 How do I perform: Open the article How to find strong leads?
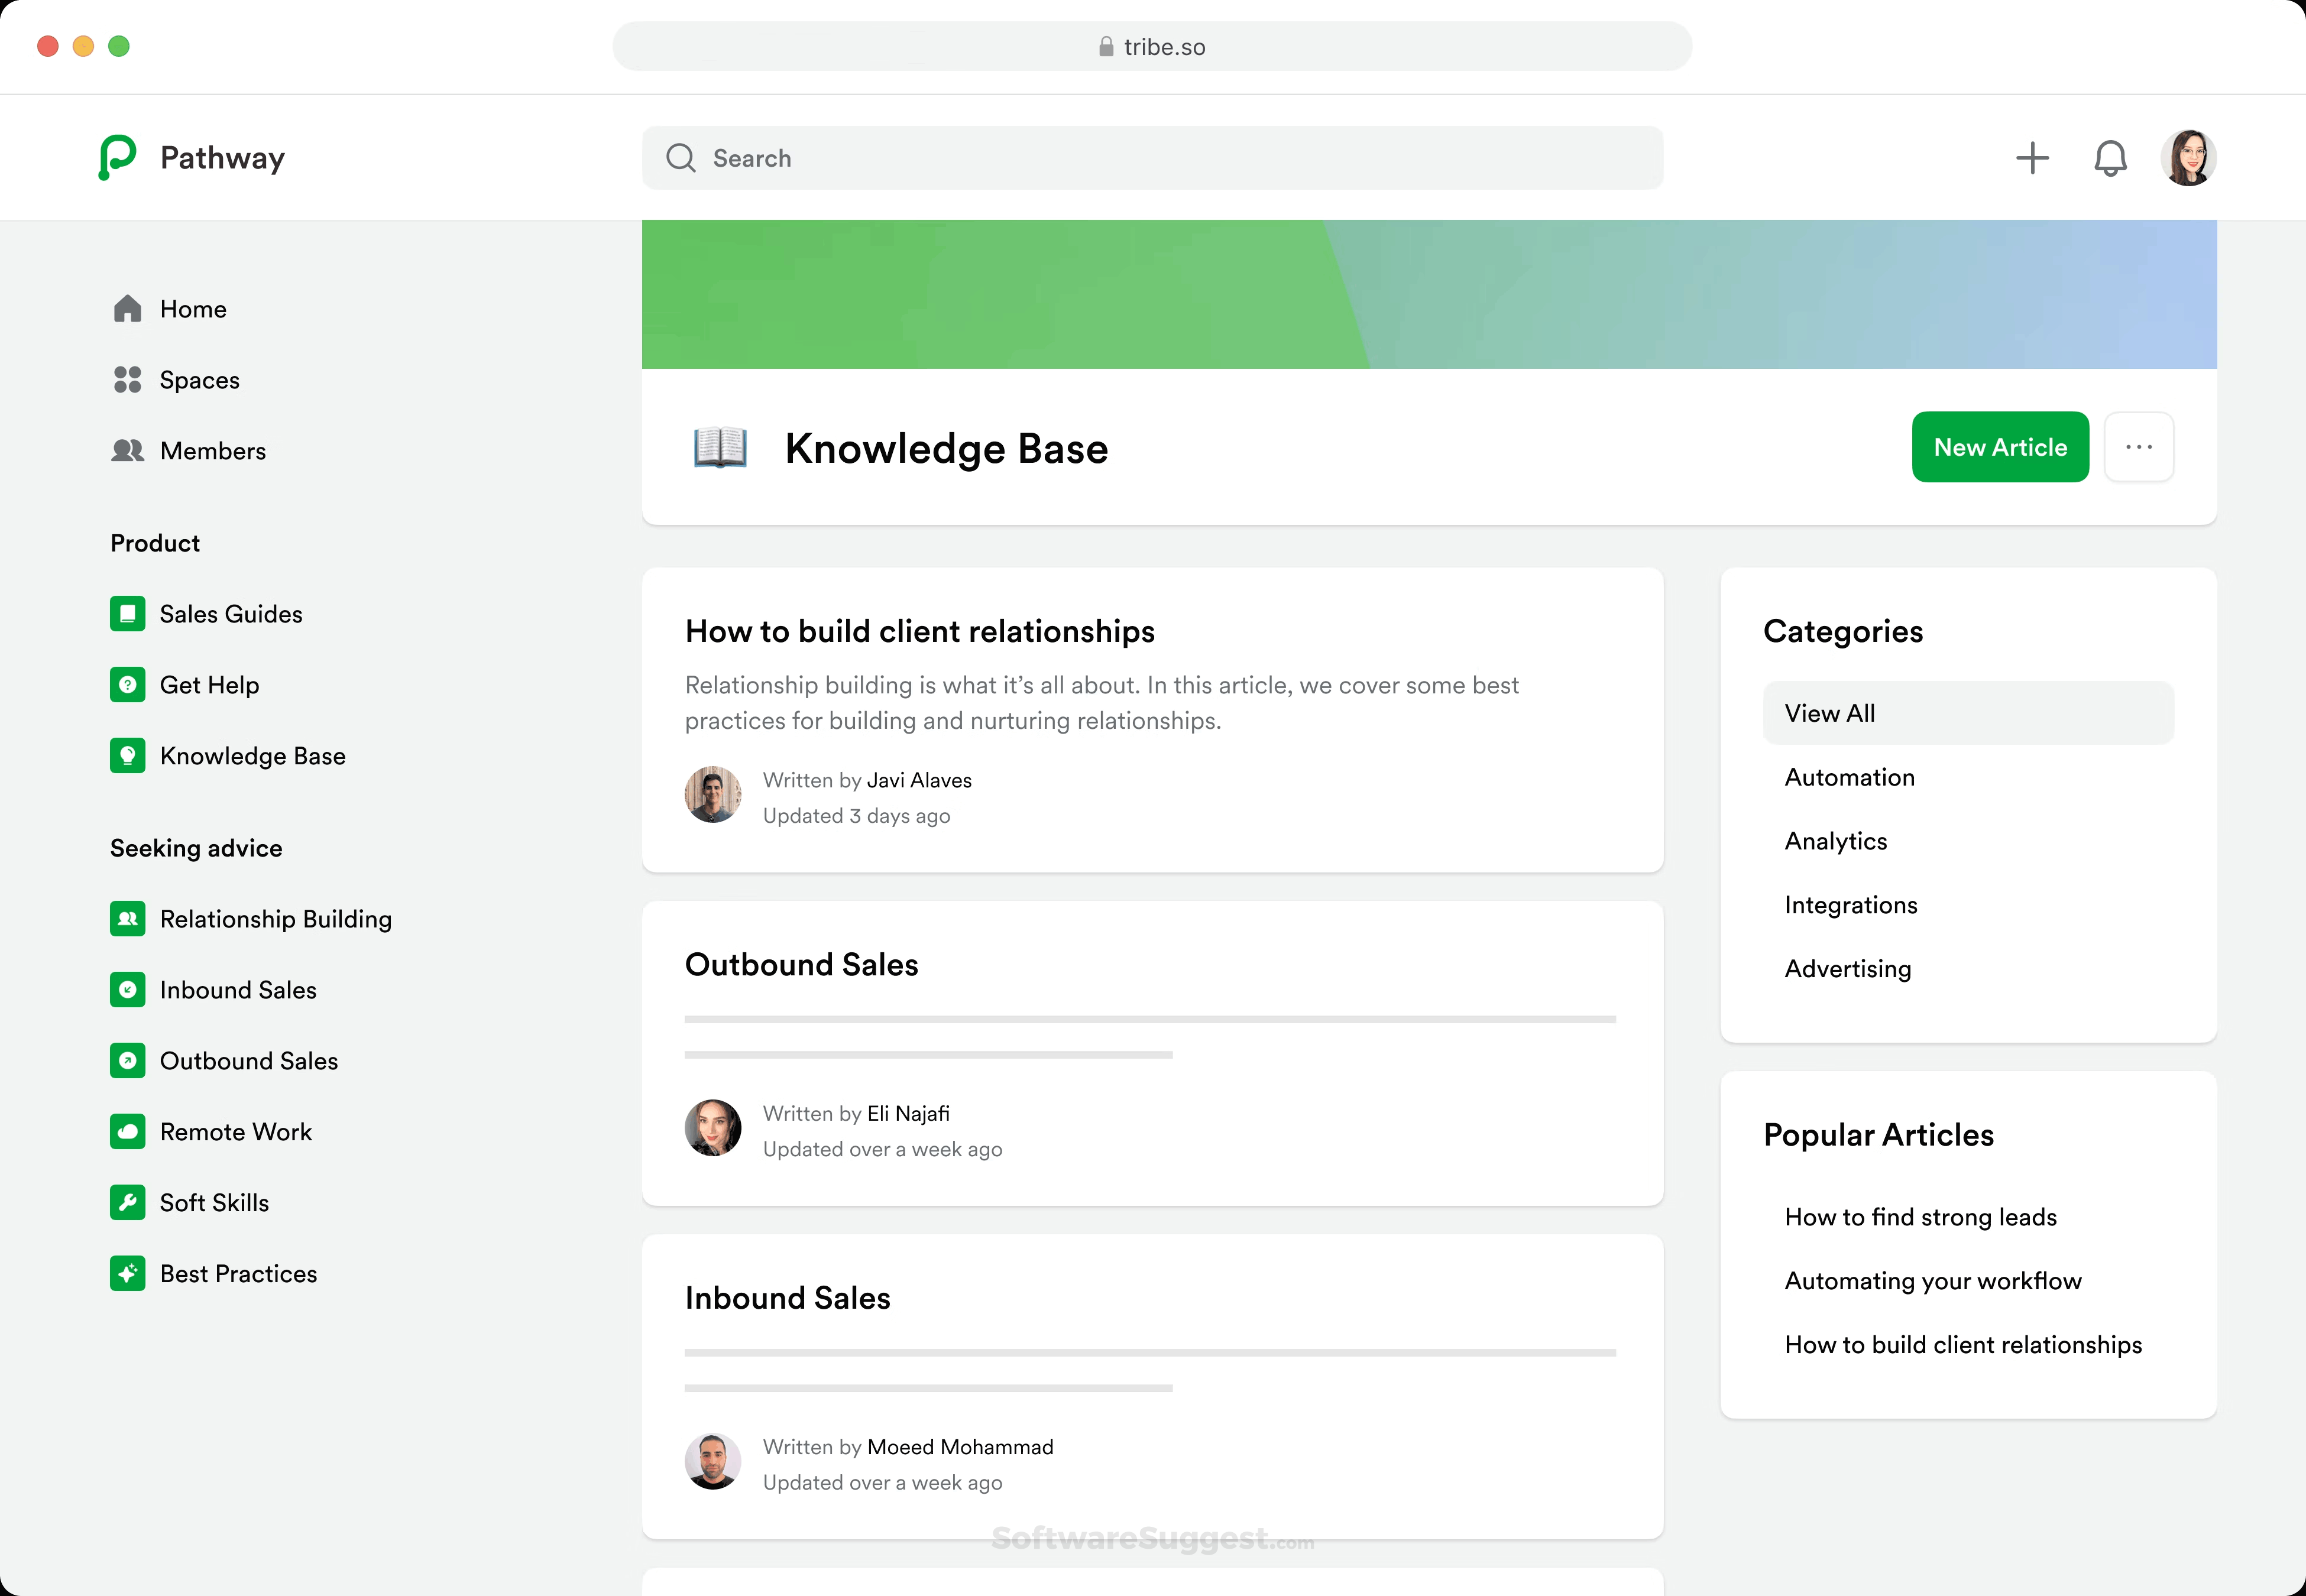(1920, 1217)
